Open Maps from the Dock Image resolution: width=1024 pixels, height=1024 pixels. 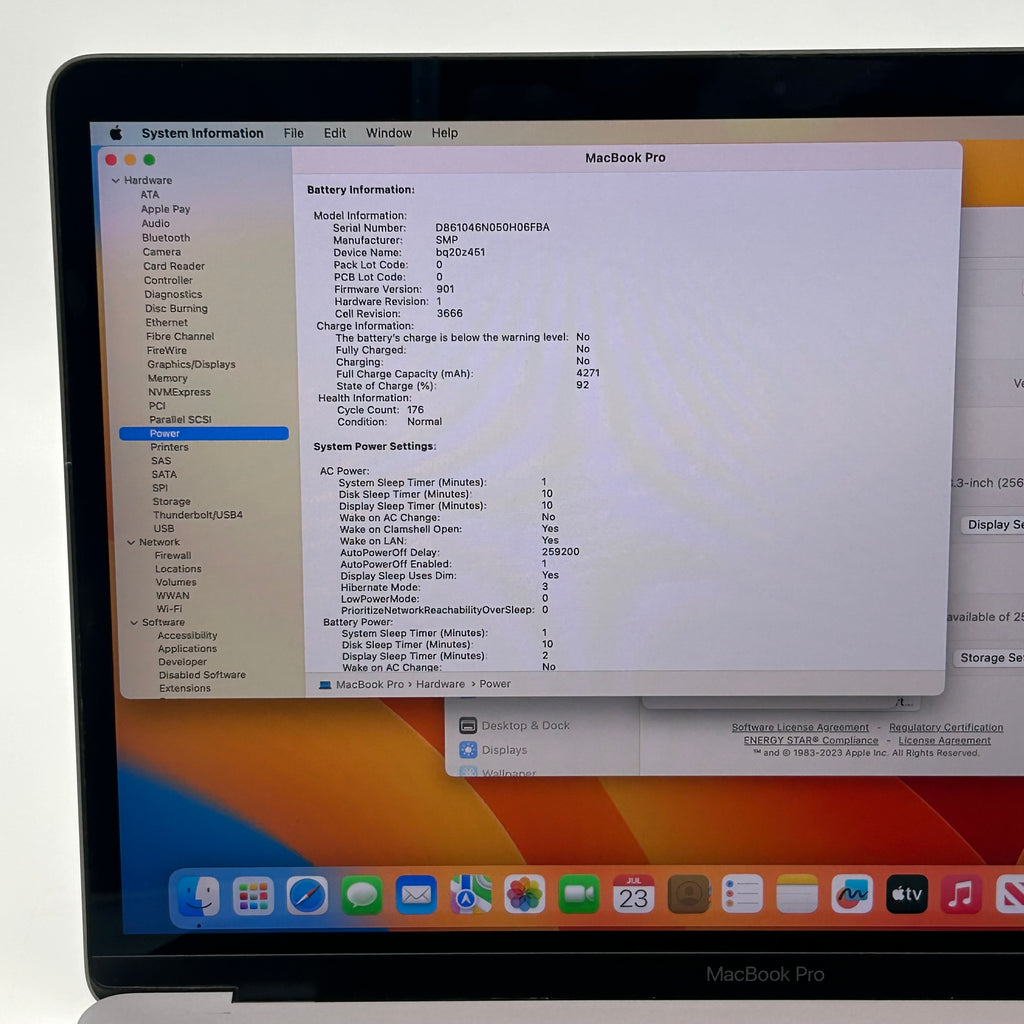pos(470,894)
